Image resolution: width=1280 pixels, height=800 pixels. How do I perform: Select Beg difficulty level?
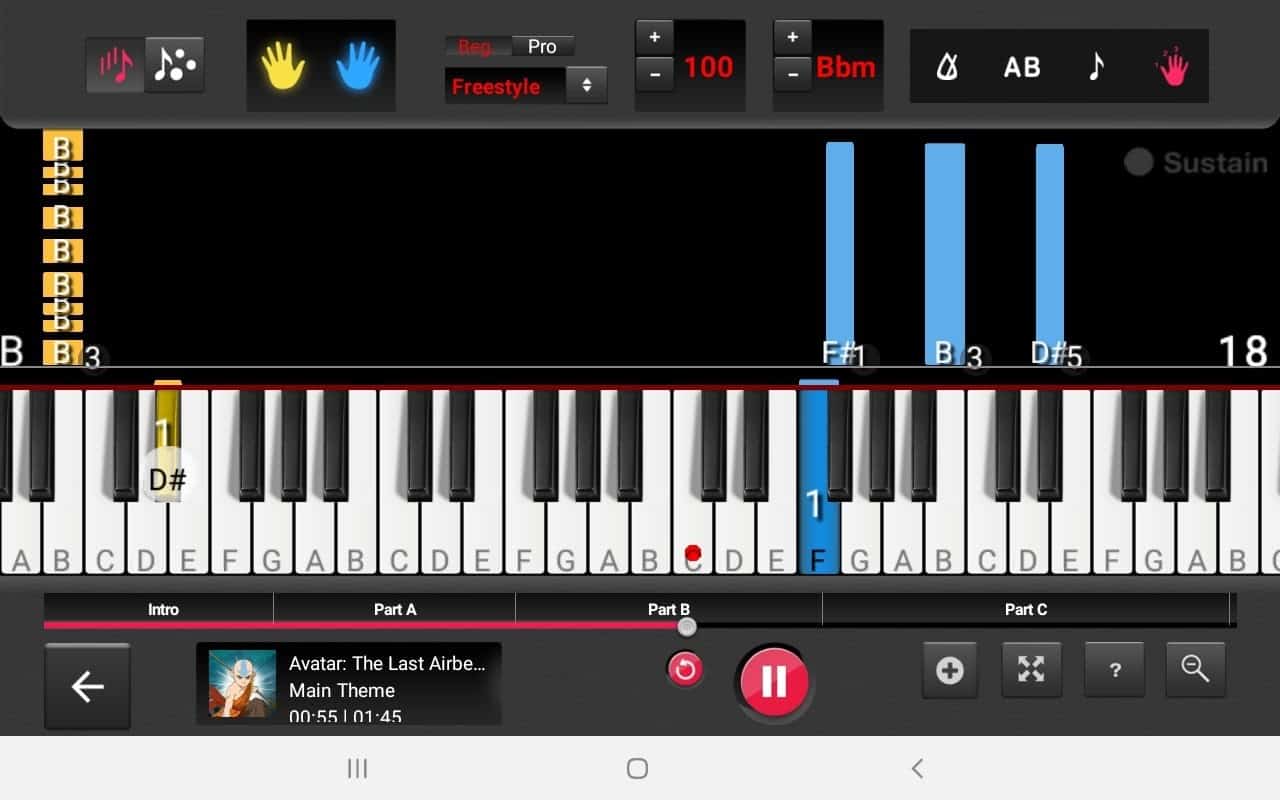tap(477, 47)
